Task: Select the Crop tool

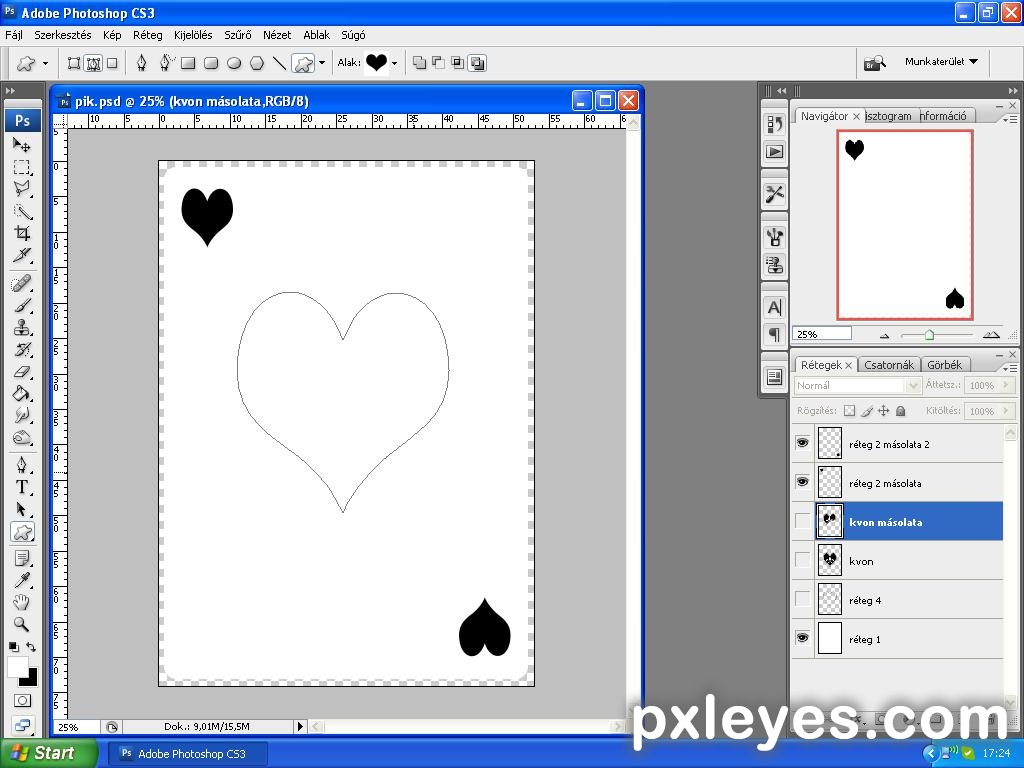Action: coord(22,233)
